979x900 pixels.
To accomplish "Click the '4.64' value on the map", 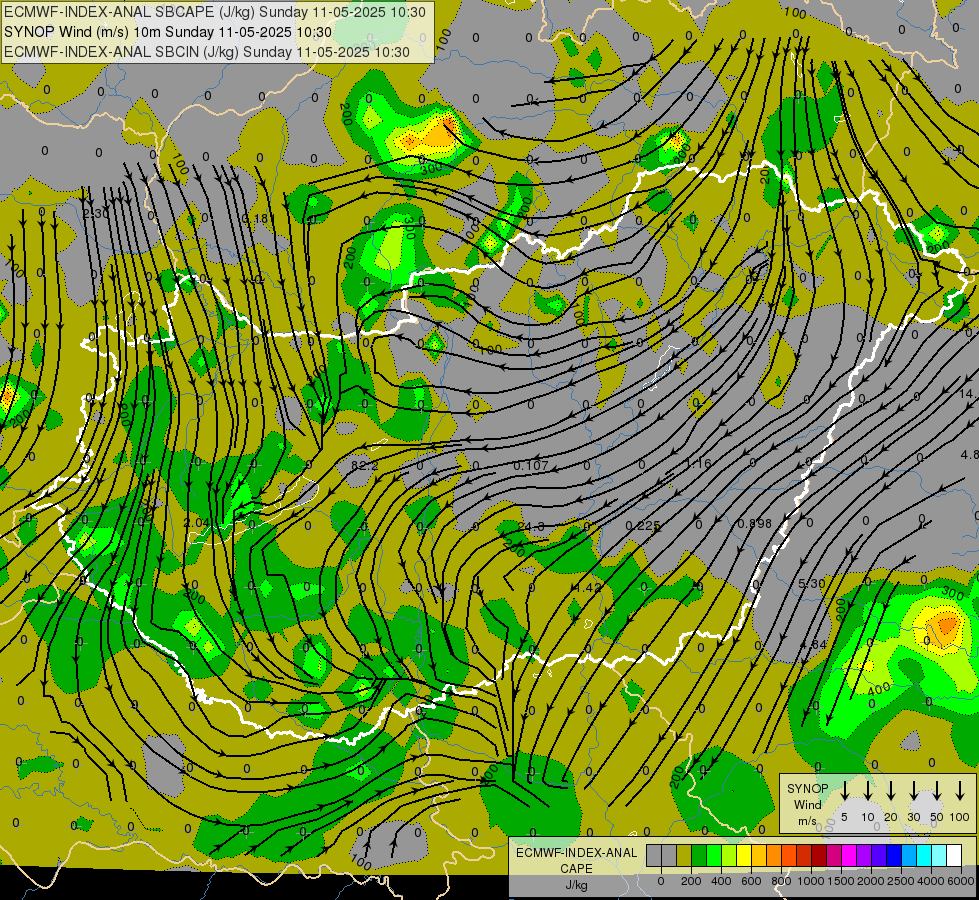I will pyautogui.click(x=813, y=644).
